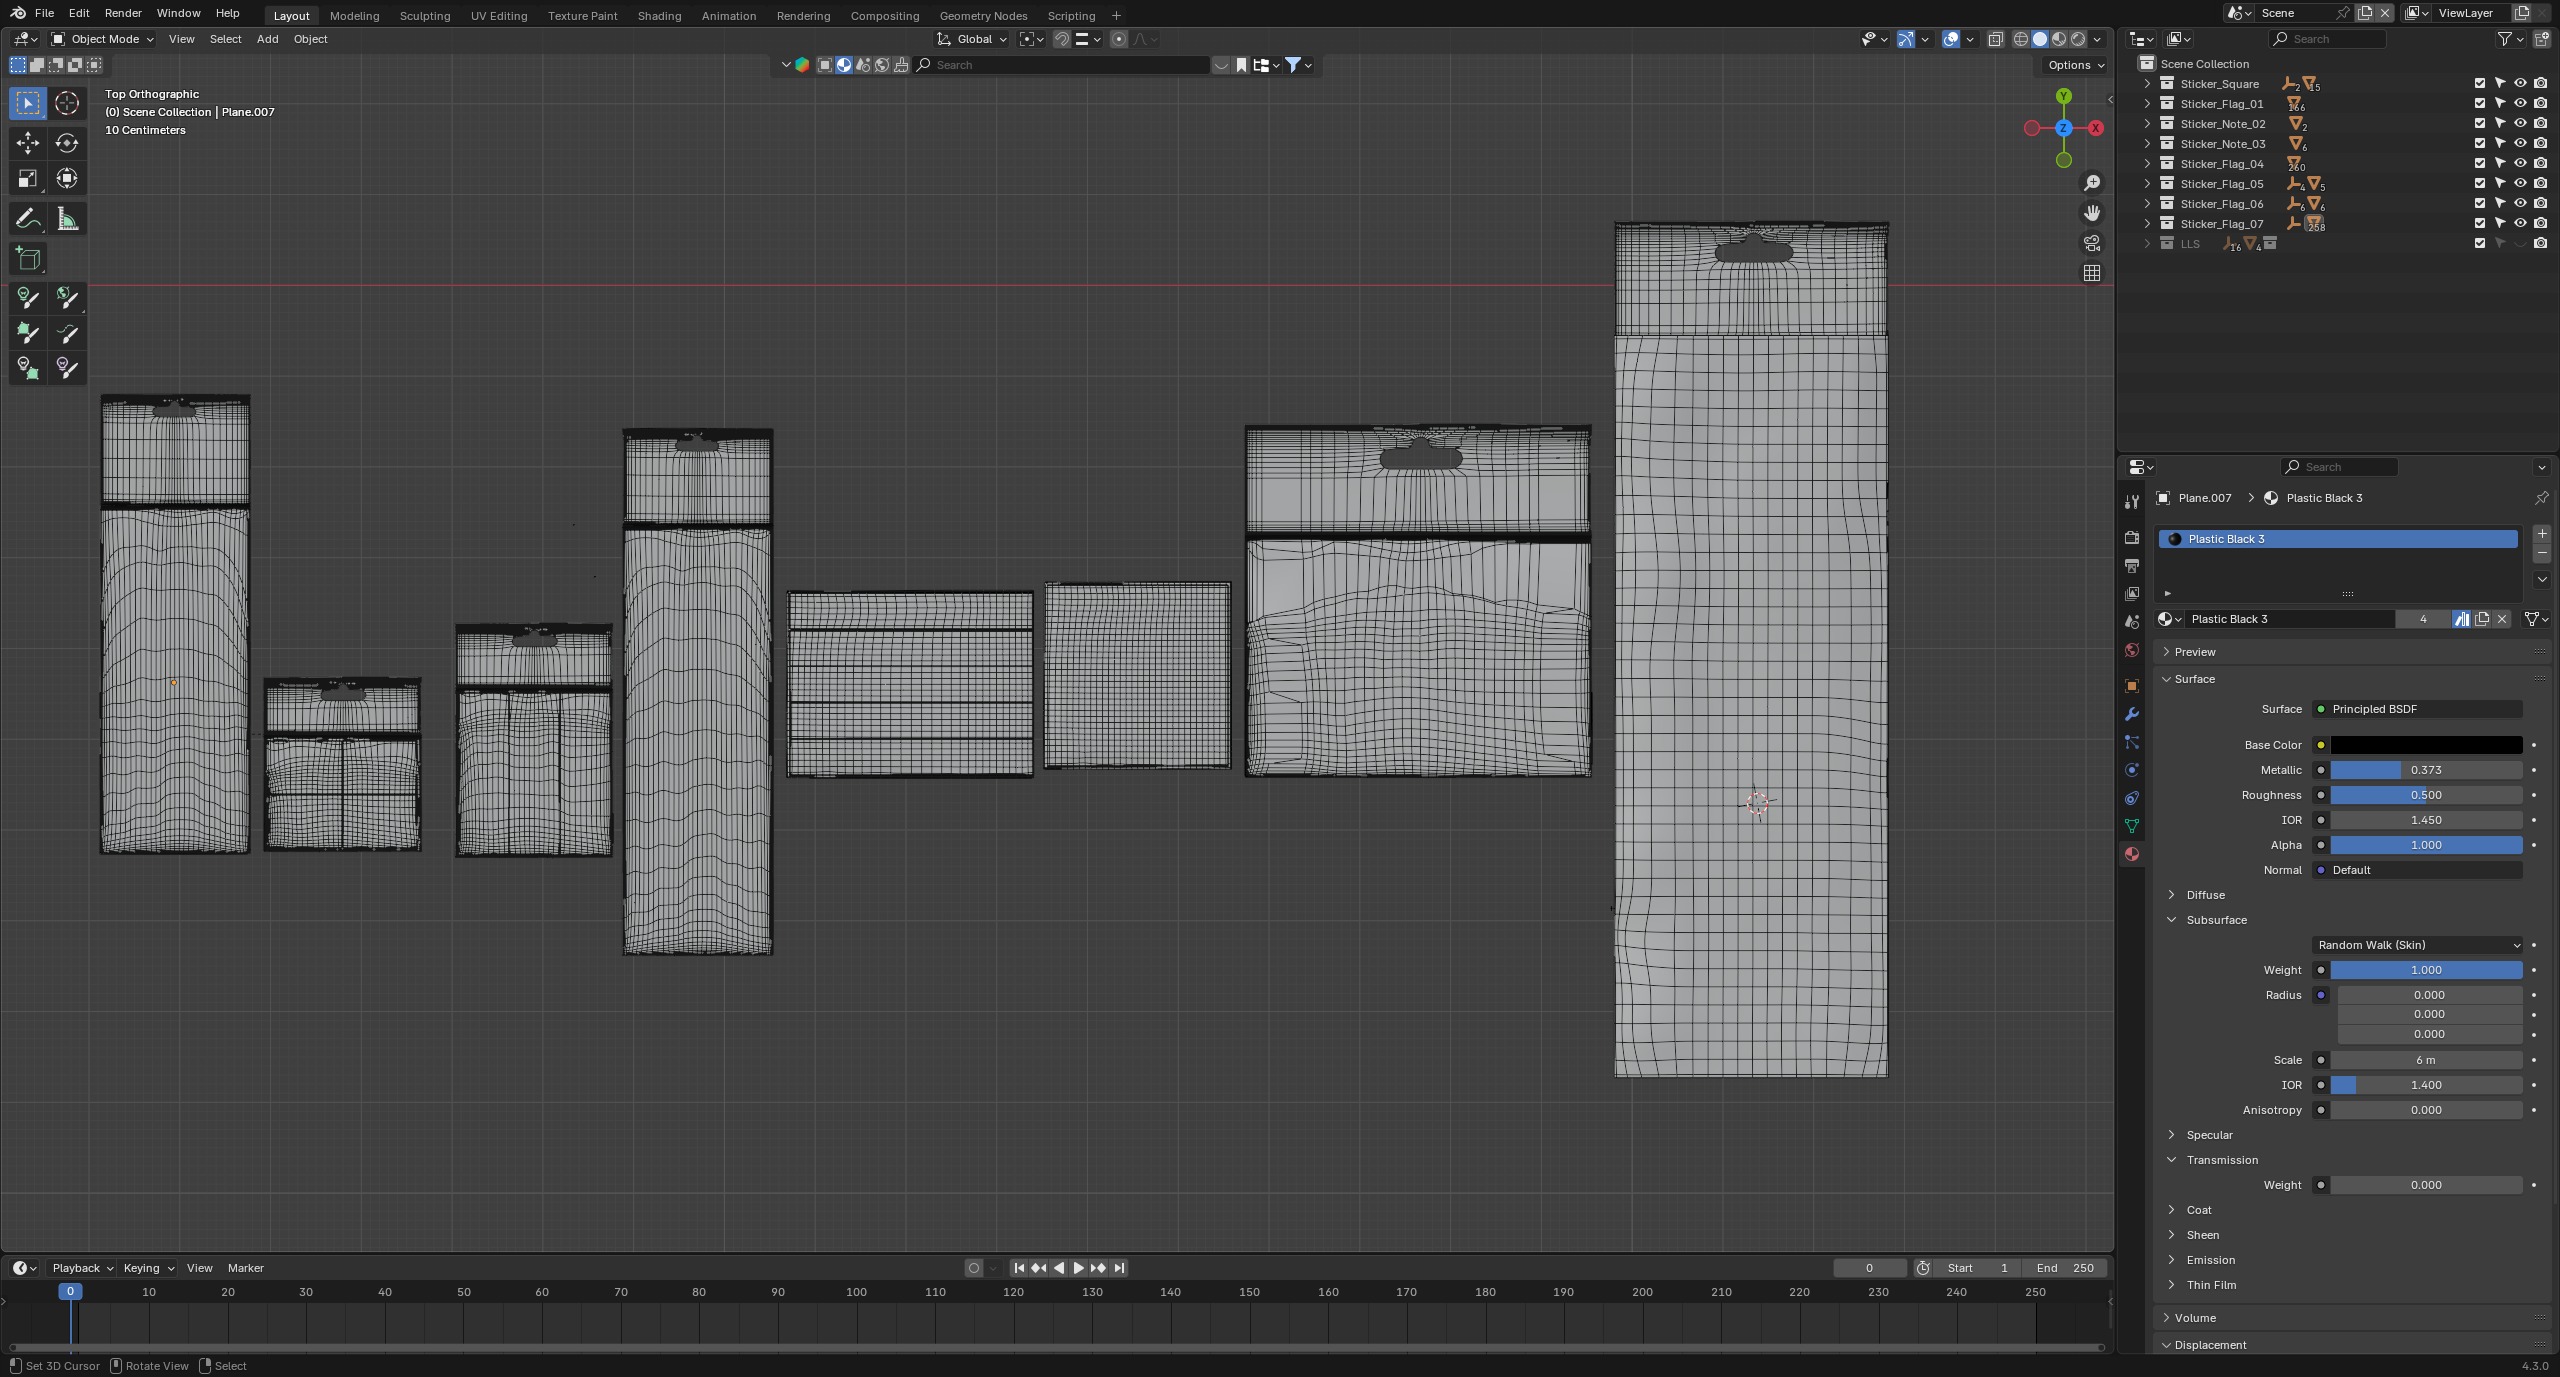Open the Object properties tab
The image size is (2560, 1377).
click(2132, 686)
